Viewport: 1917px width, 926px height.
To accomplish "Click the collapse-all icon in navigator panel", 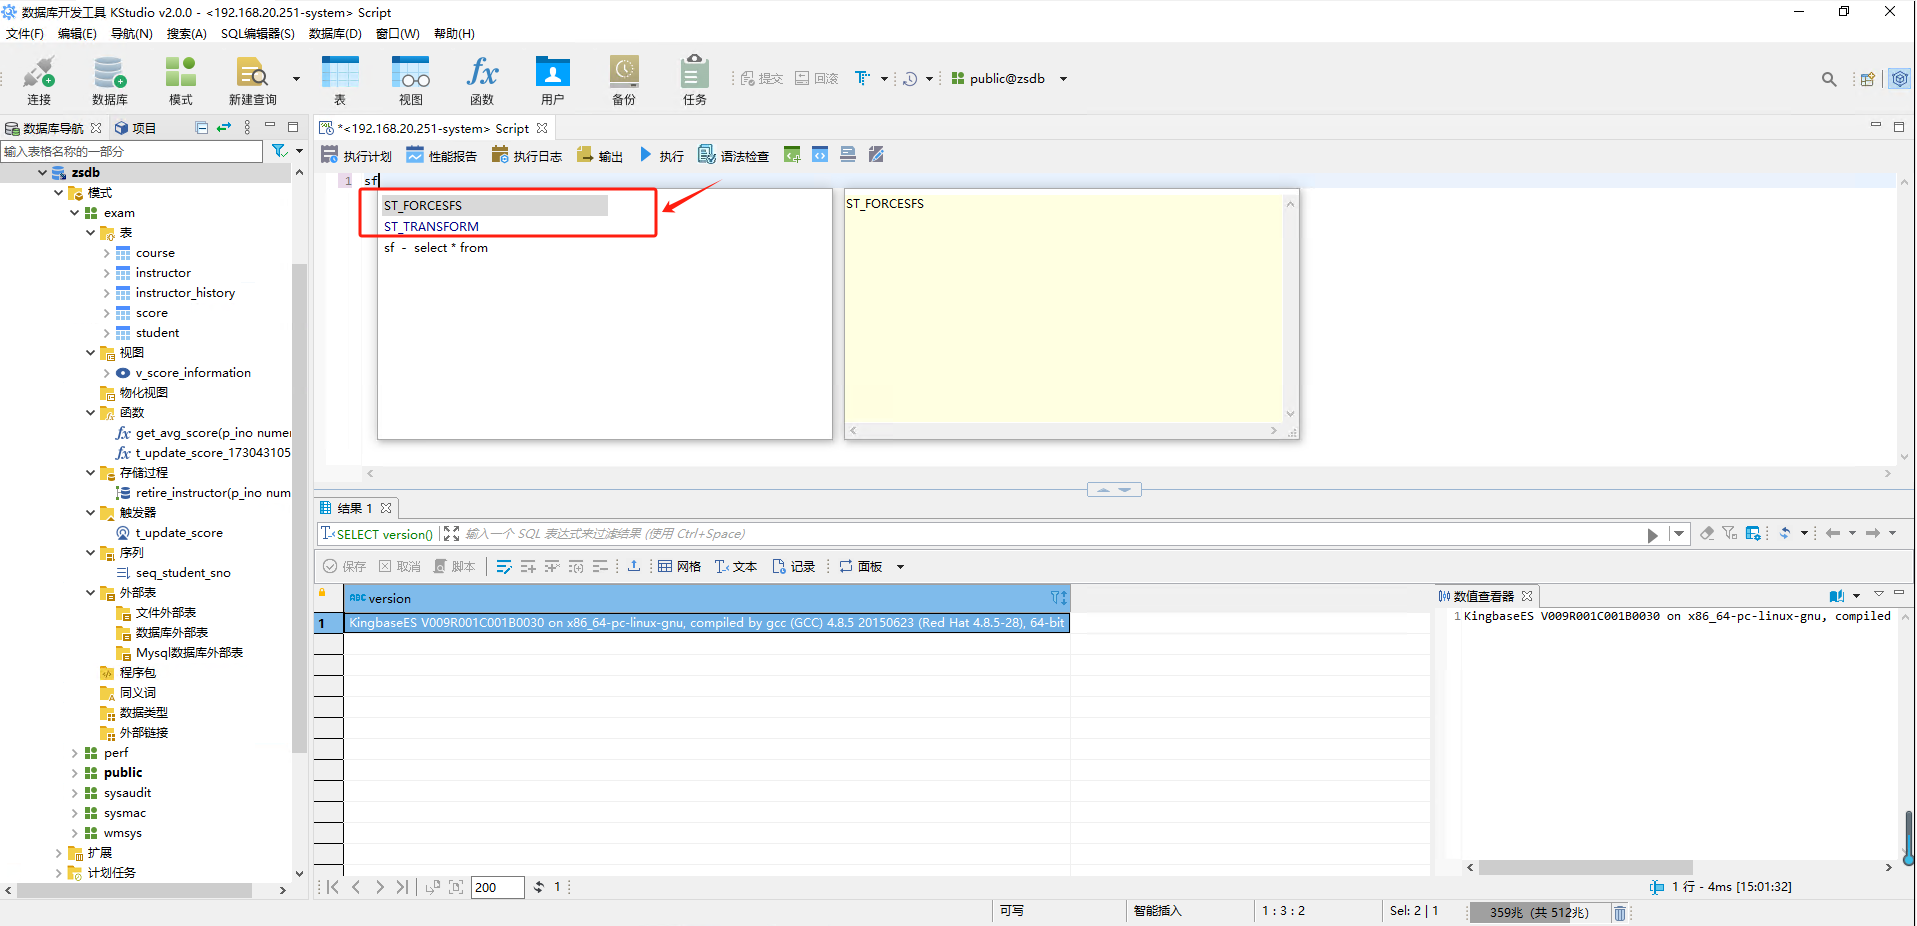I will tap(202, 127).
